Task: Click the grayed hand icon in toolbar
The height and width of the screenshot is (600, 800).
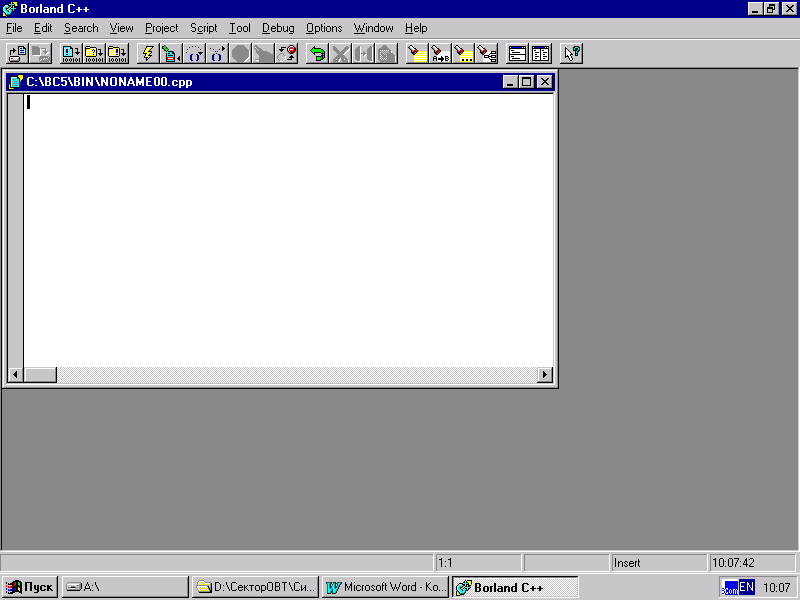Action: tap(263, 53)
